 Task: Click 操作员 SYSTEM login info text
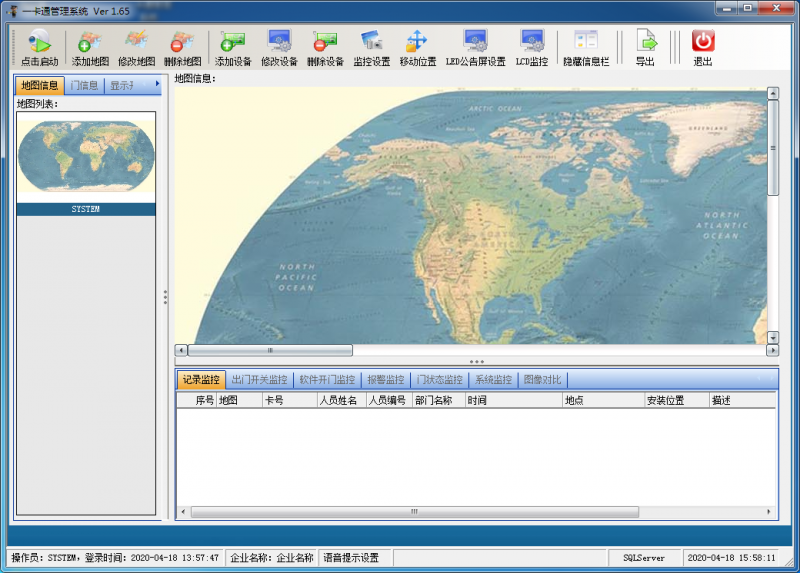[x=115, y=558]
